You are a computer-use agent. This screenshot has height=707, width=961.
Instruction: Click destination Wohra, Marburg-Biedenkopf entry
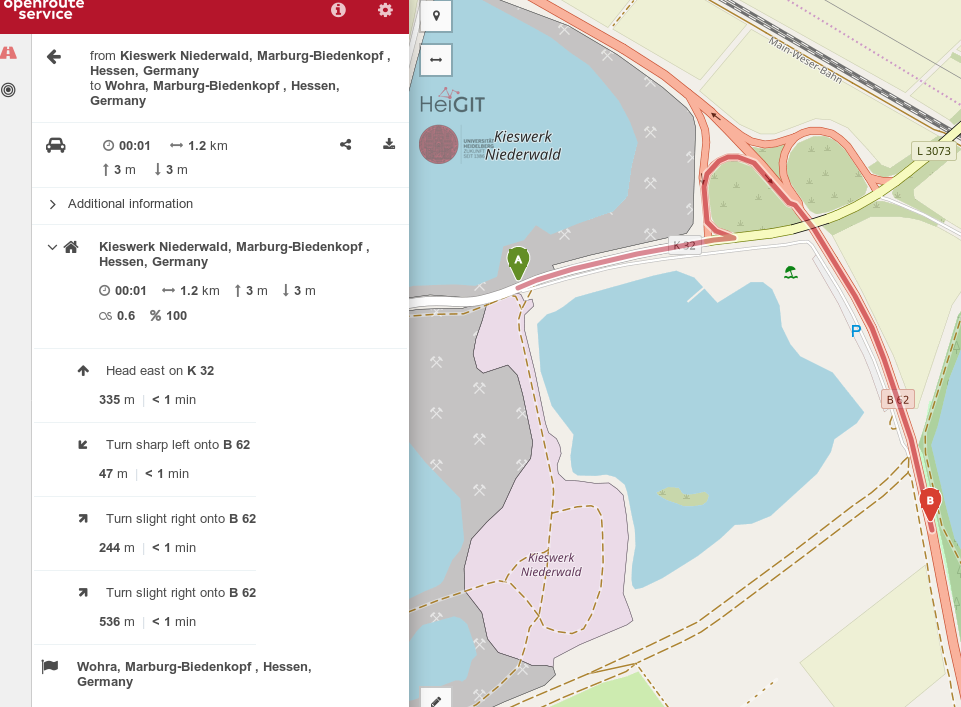coord(194,674)
